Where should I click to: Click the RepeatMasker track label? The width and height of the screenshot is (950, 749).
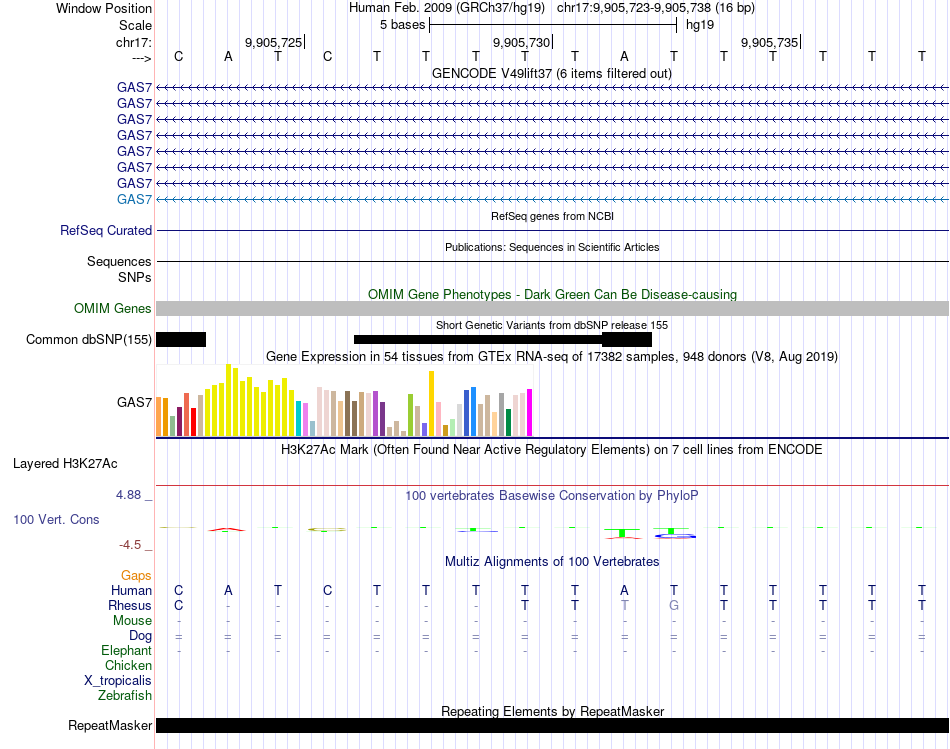point(110,725)
